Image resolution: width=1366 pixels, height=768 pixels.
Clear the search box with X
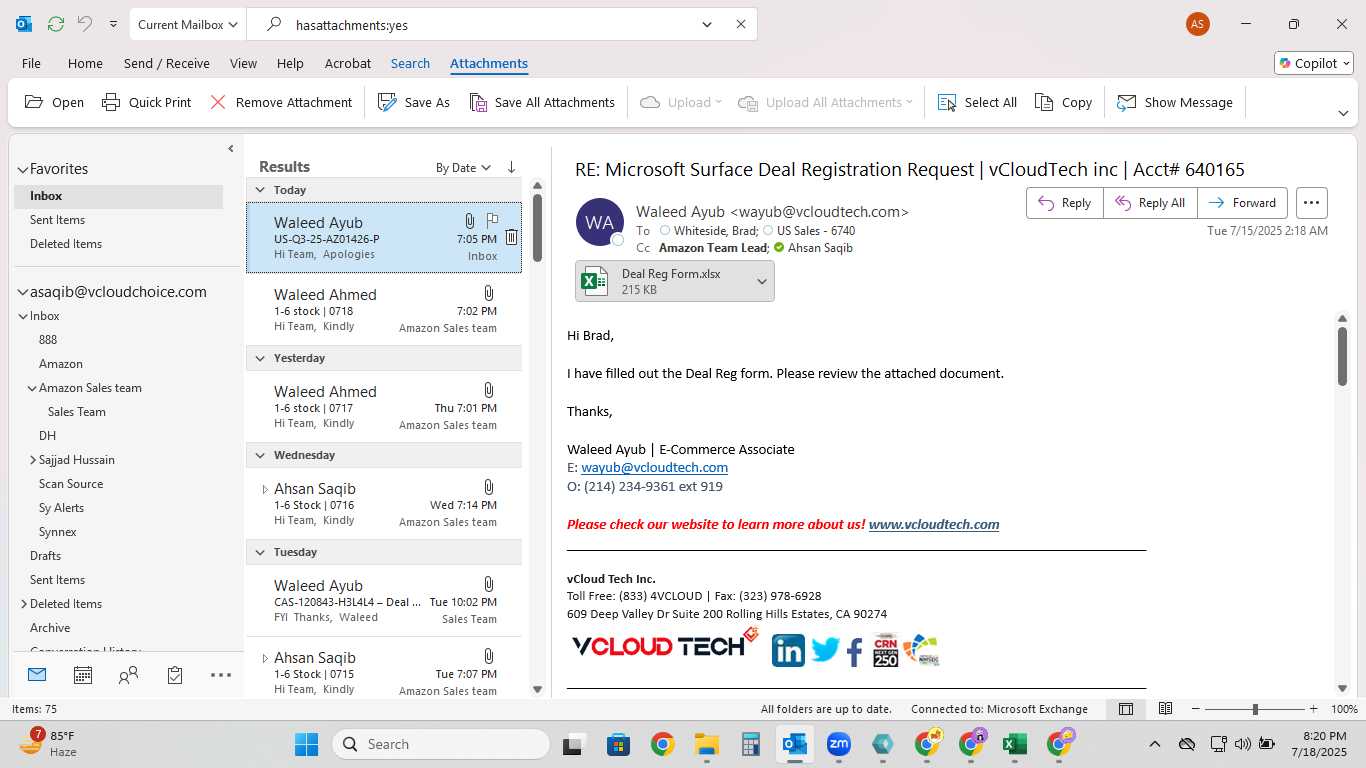(741, 24)
